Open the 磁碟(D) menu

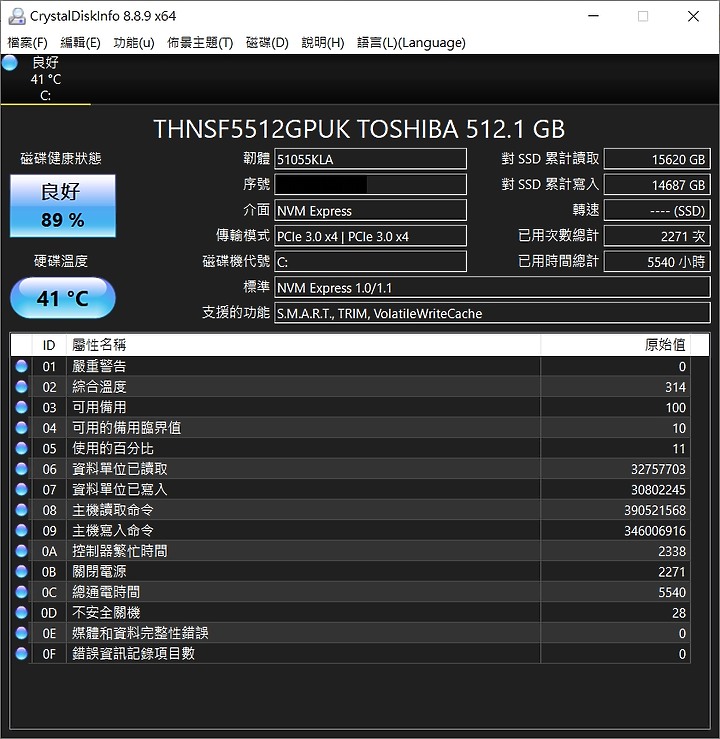267,43
